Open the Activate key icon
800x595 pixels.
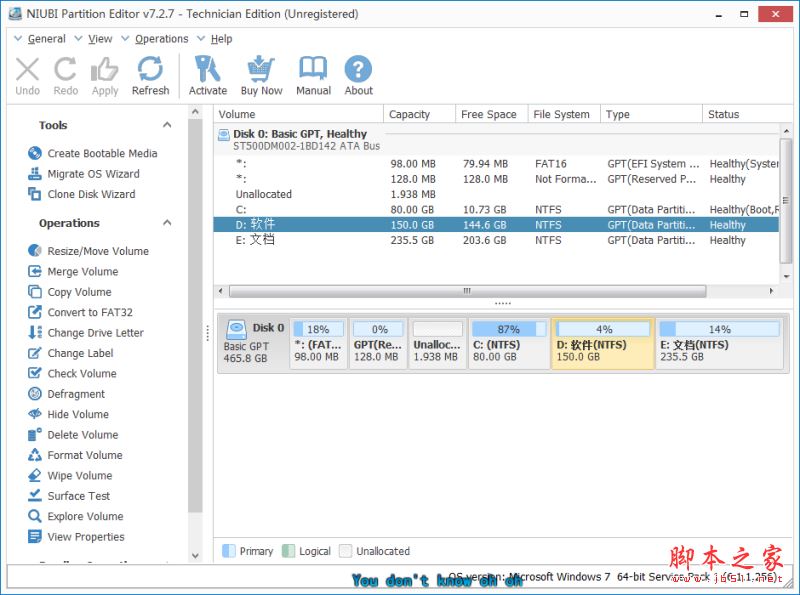point(207,69)
